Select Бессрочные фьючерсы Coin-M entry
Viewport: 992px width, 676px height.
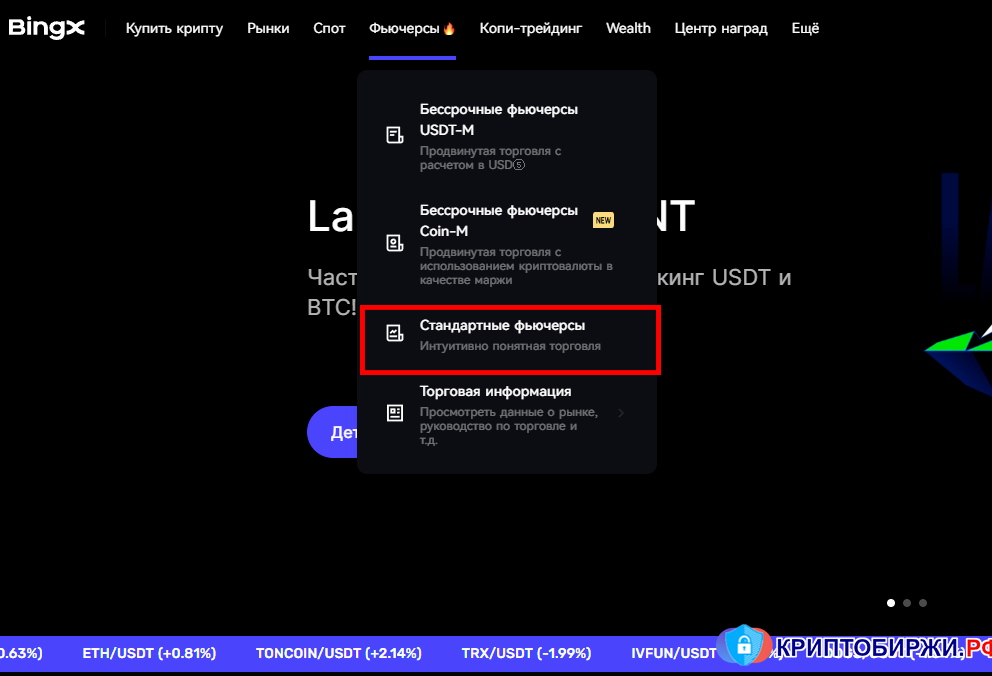tap(507, 244)
